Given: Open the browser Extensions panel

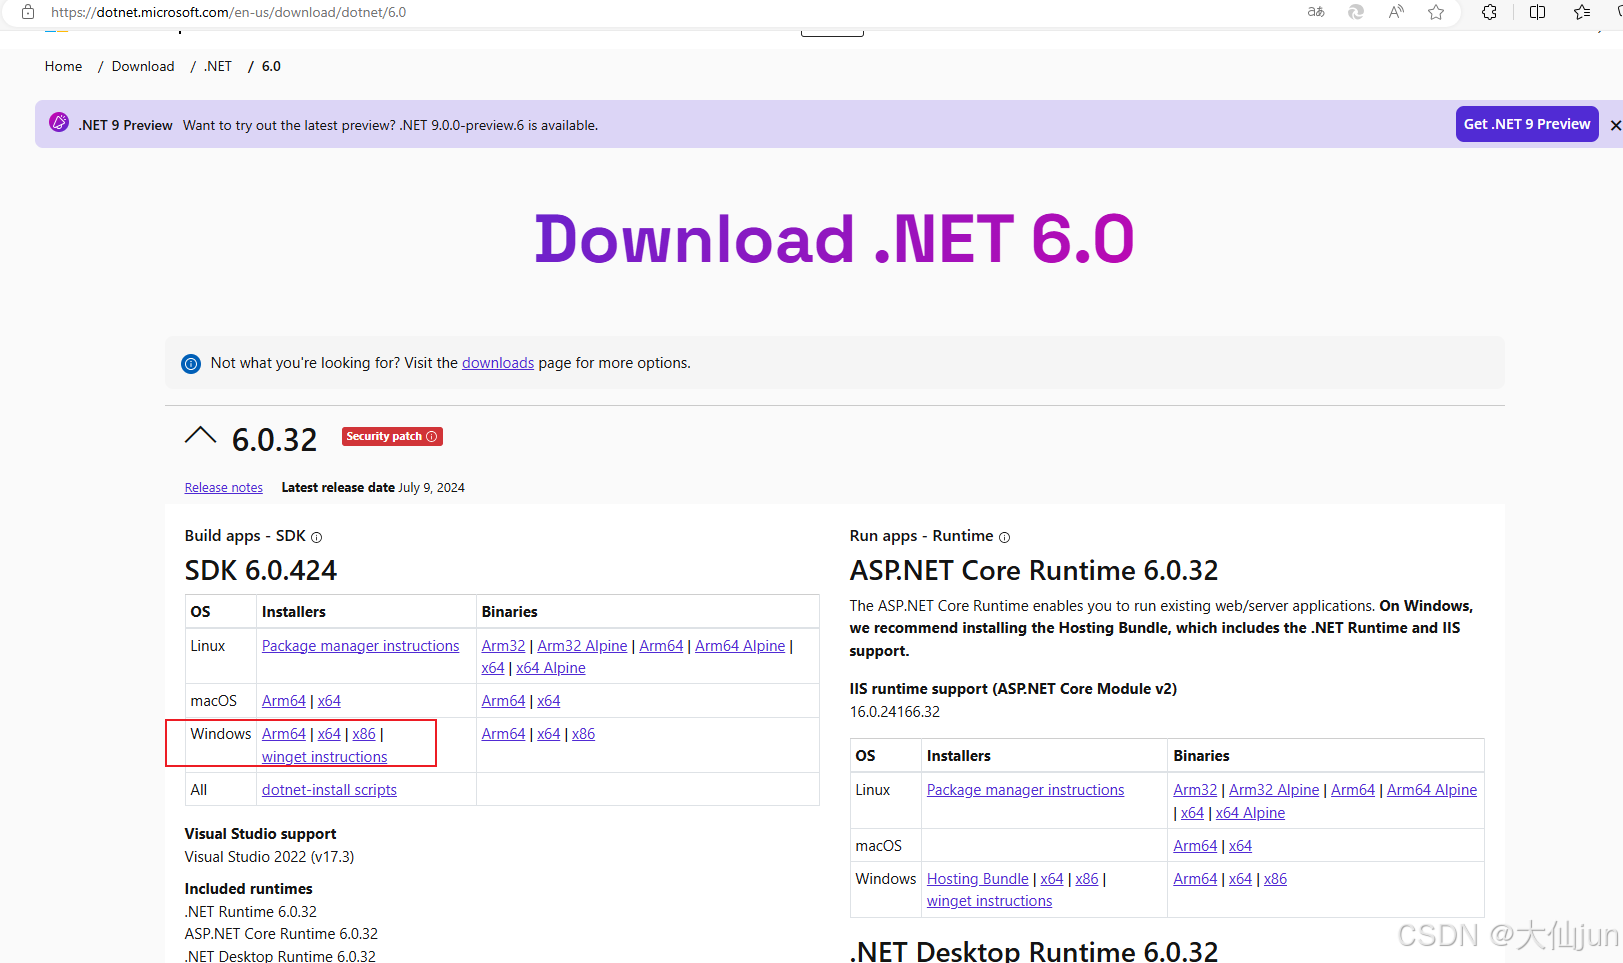Looking at the screenshot, I should click(1489, 12).
